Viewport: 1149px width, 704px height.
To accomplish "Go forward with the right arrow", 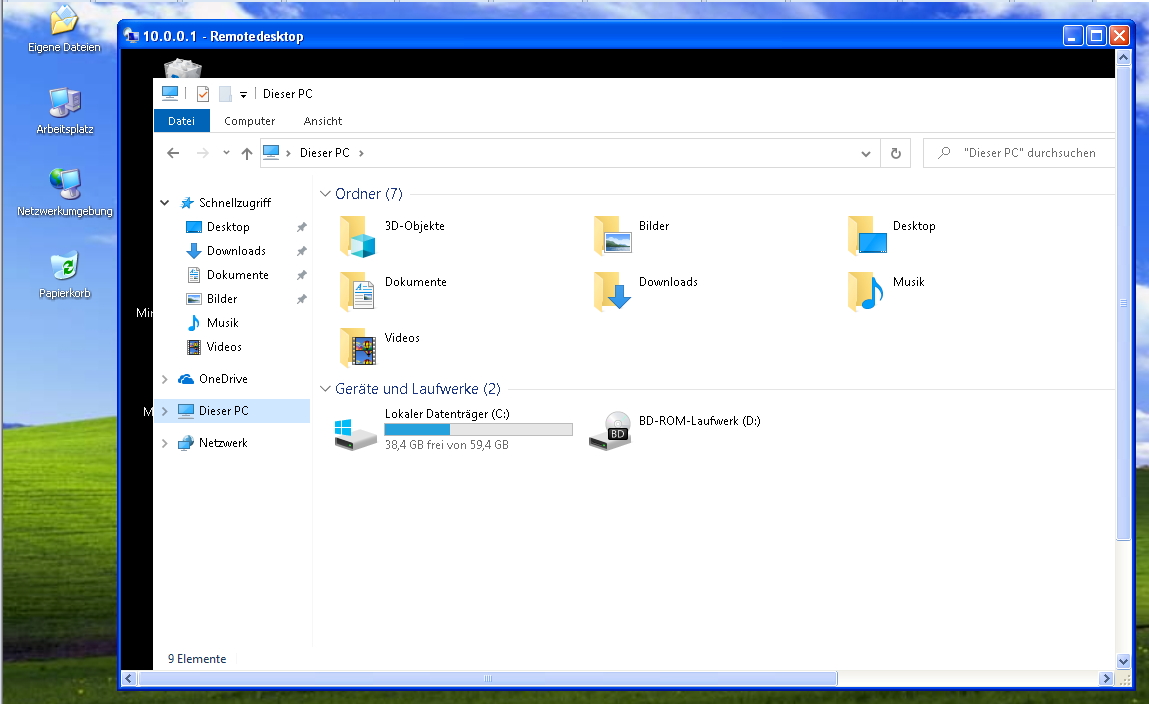I will click(x=203, y=153).
